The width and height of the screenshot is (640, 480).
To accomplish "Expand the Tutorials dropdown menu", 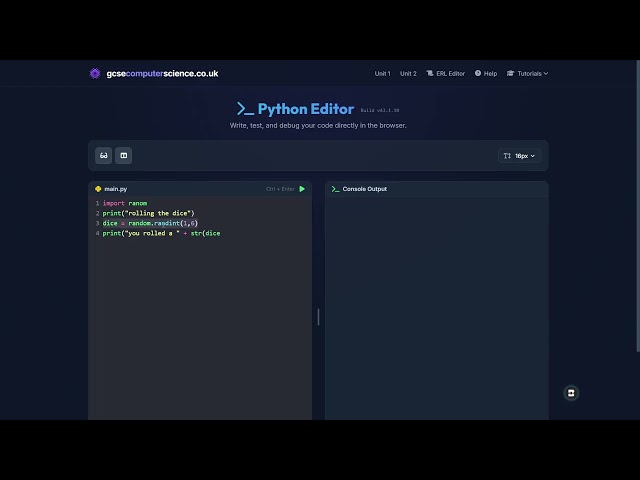I will [x=527, y=73].
